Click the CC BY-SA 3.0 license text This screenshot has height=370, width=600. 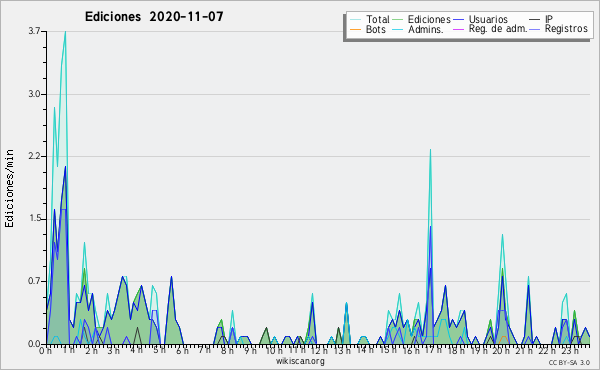pos(569,362)
